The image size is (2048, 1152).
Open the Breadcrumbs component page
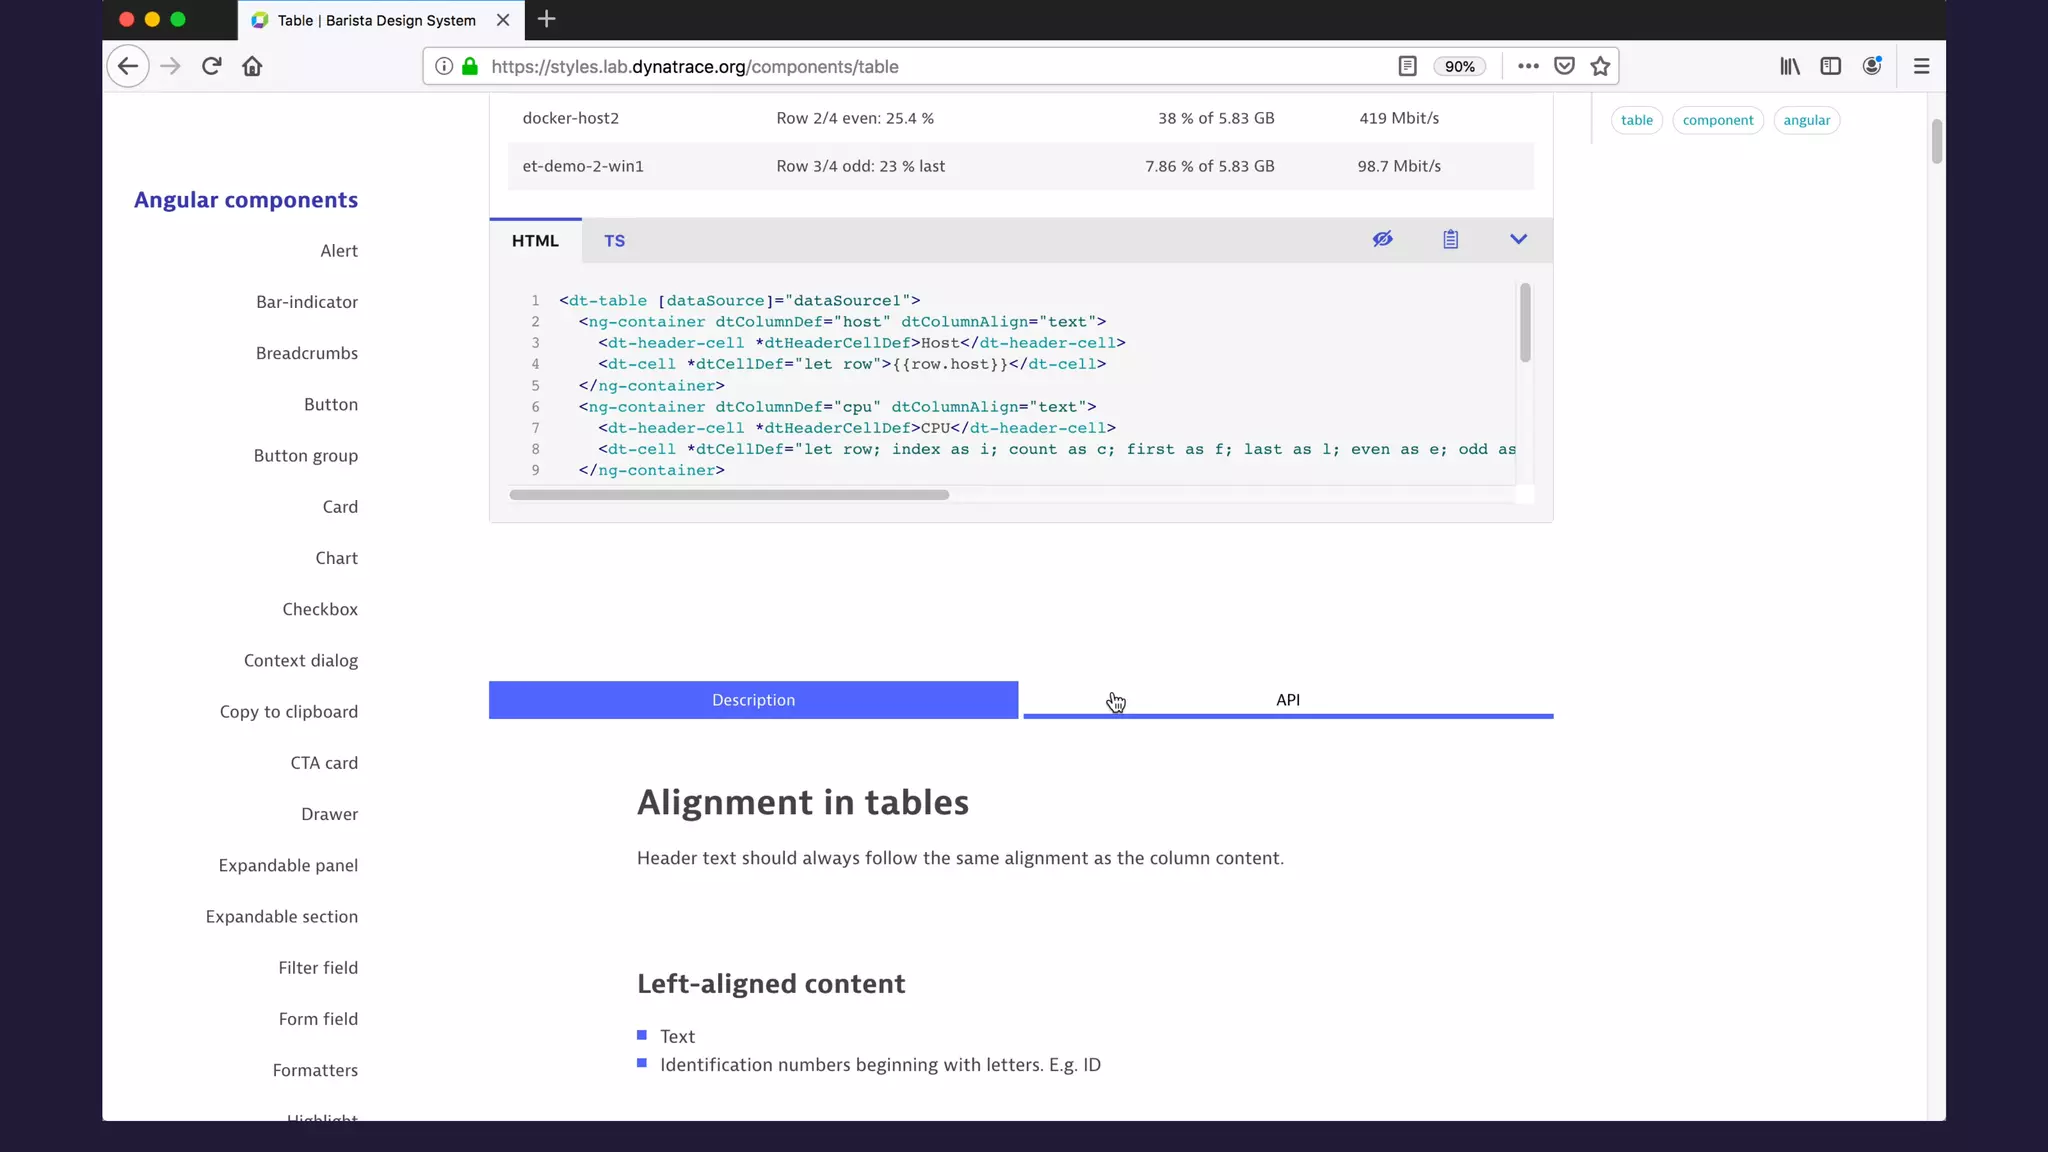(306, 353)
